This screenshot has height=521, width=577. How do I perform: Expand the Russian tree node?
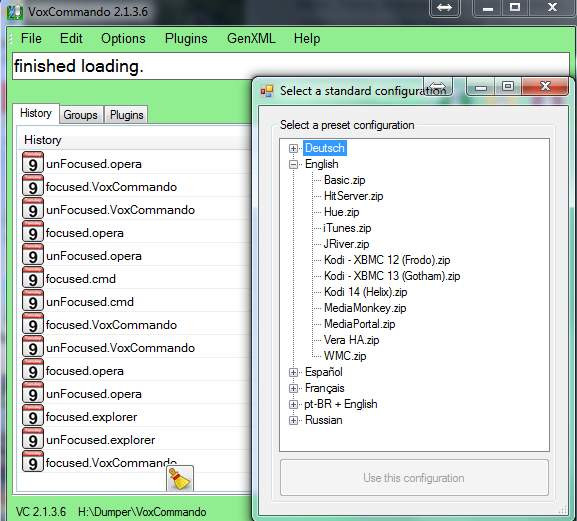point(293,420)
